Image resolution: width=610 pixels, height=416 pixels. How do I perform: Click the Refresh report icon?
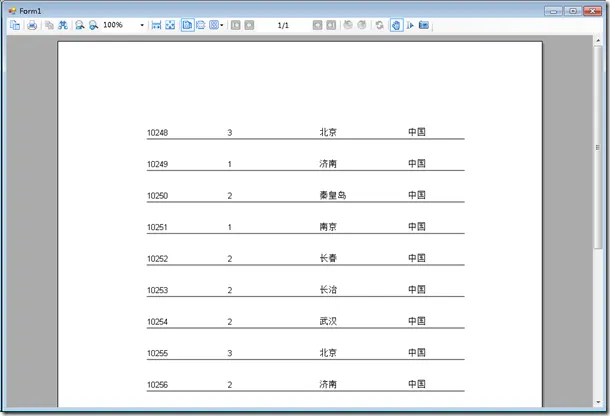pos(379,25)
